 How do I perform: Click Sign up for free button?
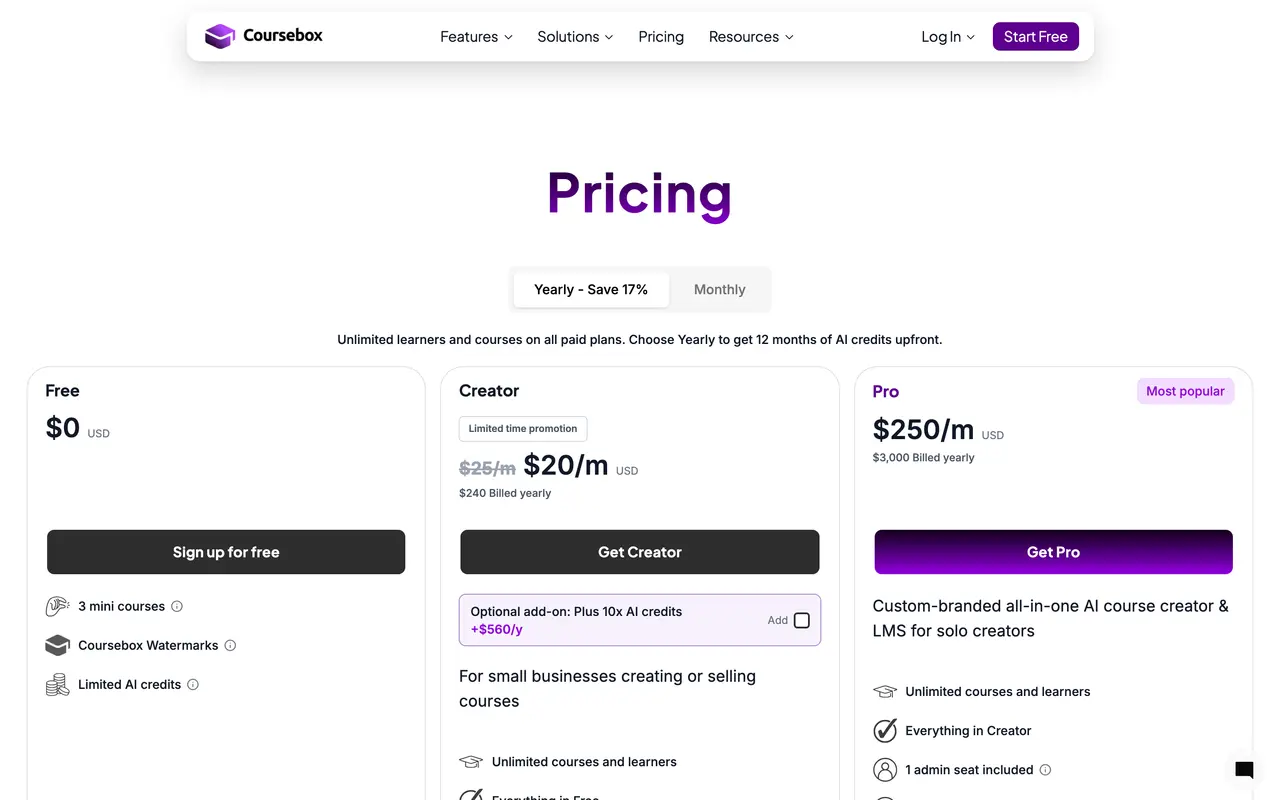(226, 552)
